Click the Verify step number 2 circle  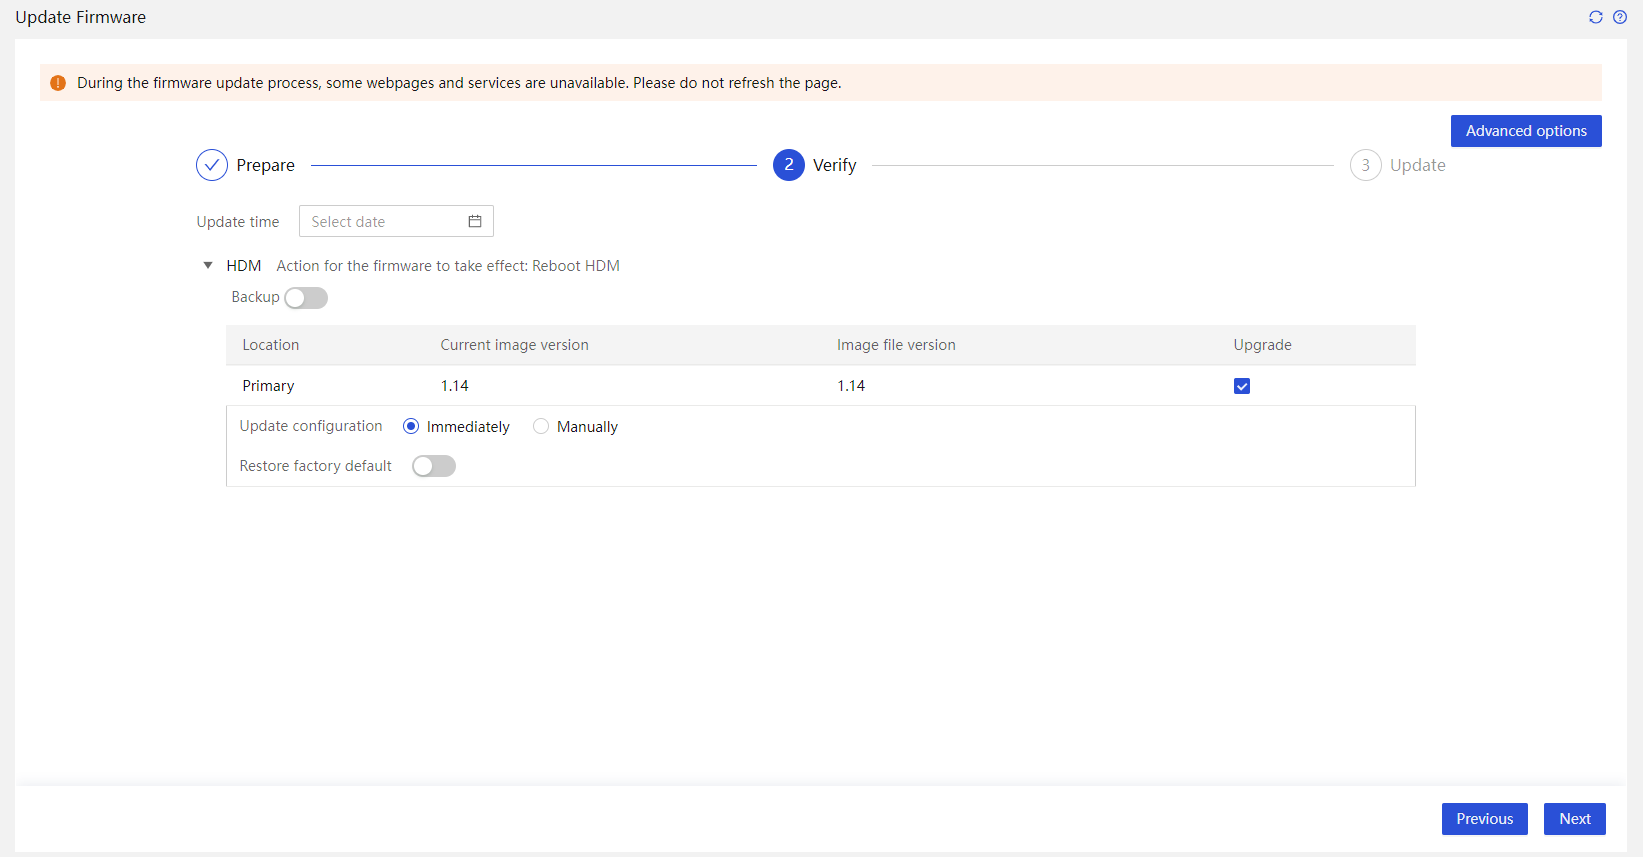[789, 165]
